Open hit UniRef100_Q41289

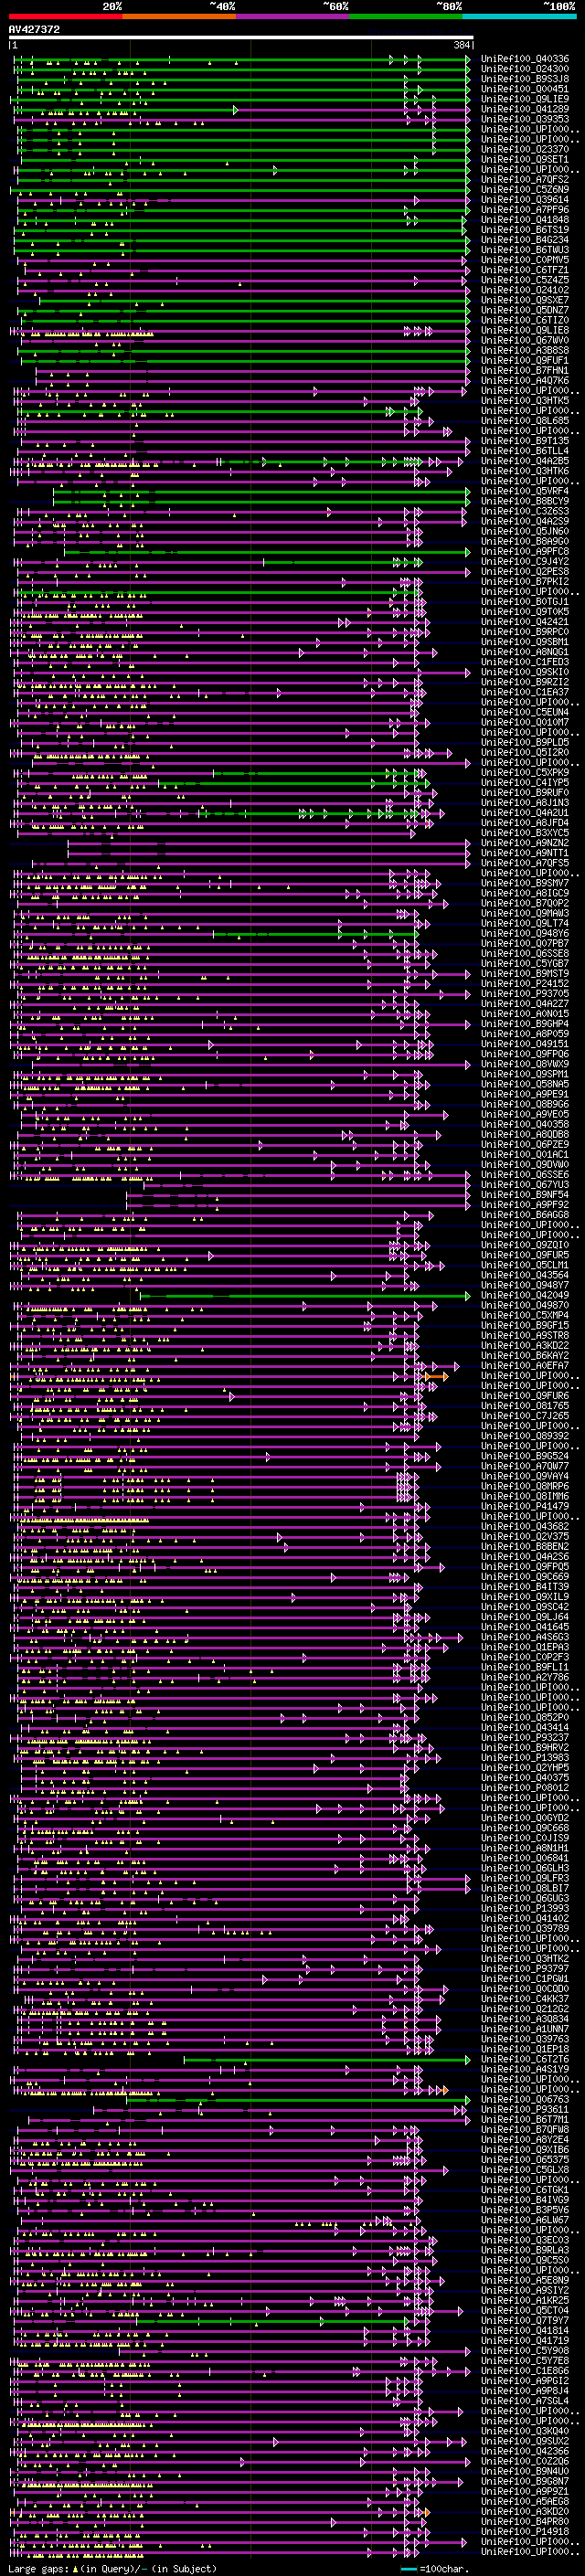(525, 109)
